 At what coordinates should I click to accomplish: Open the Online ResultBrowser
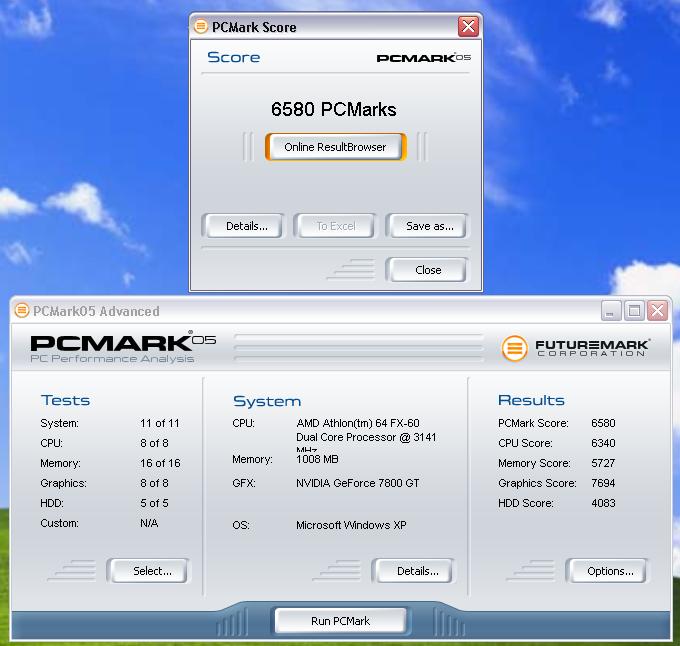pyautogui.click(x=336, y=147)
